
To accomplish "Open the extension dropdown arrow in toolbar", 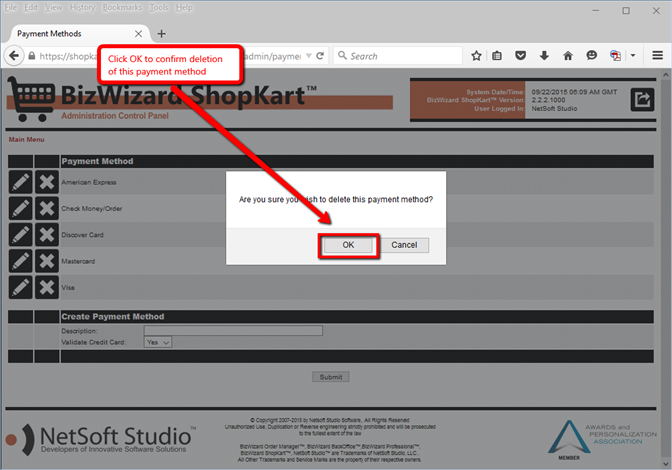I will click(x=633, y=56).
